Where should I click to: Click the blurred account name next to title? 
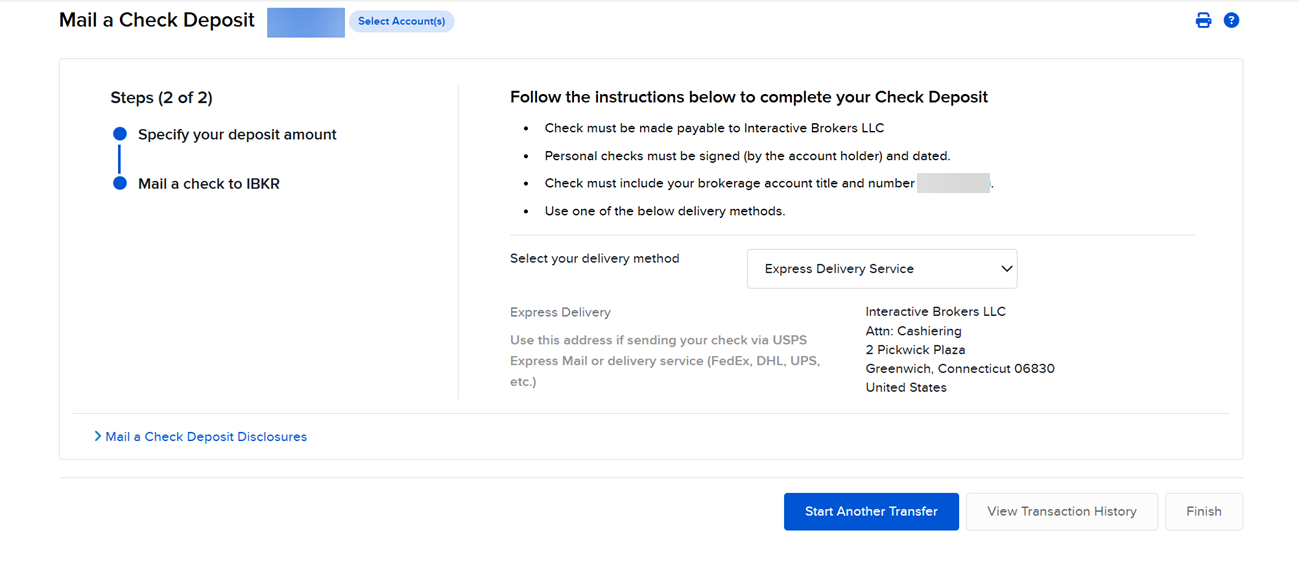click(x=306, y=22)
